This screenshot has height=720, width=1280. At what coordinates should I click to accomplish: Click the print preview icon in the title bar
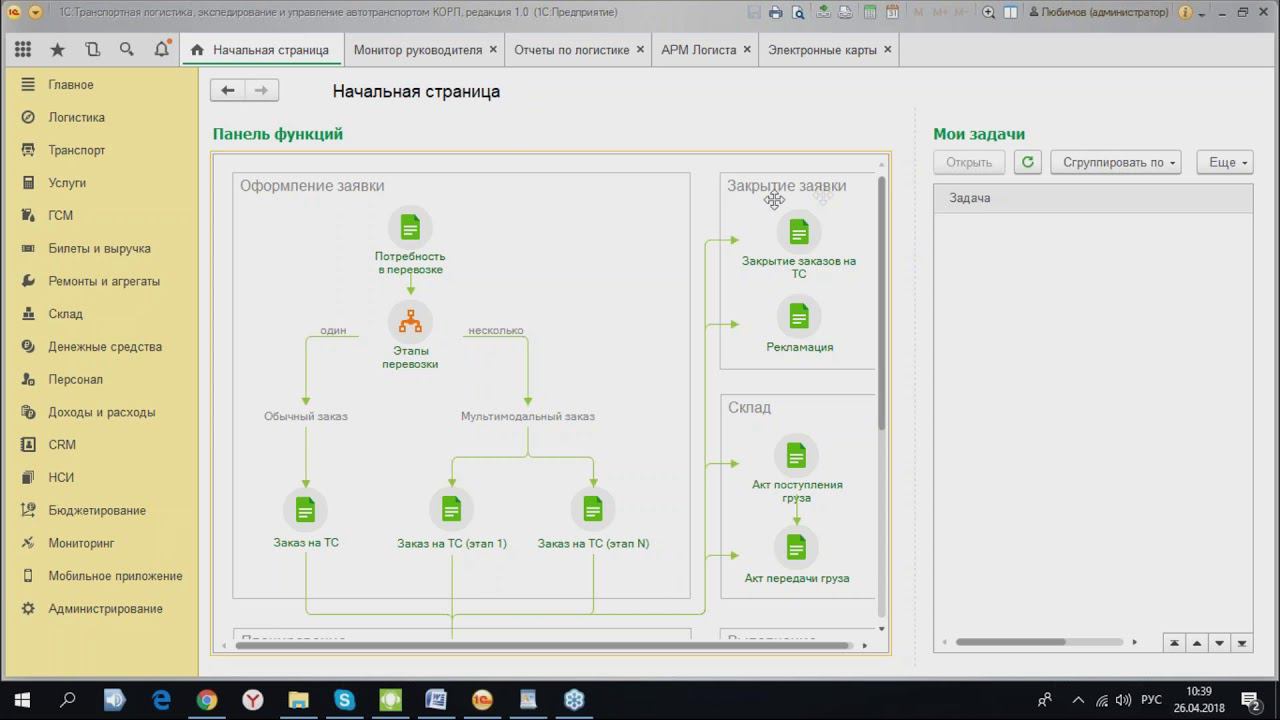tap(798, 13)
